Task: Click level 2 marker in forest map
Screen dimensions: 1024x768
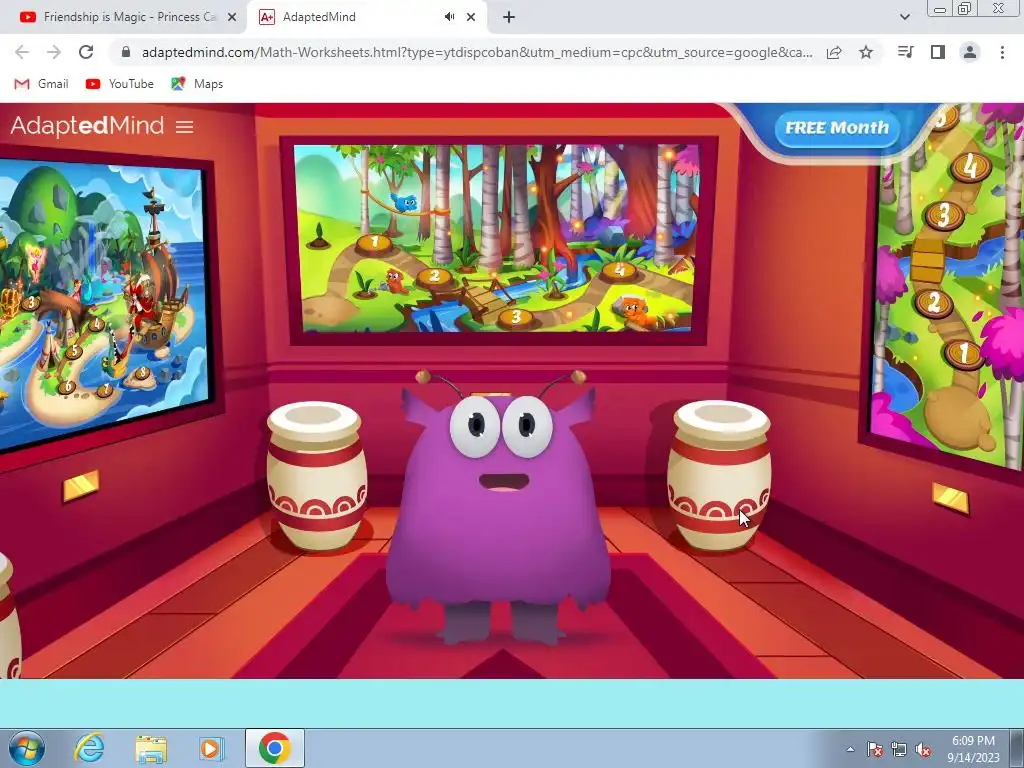Action: pos(434,276)
